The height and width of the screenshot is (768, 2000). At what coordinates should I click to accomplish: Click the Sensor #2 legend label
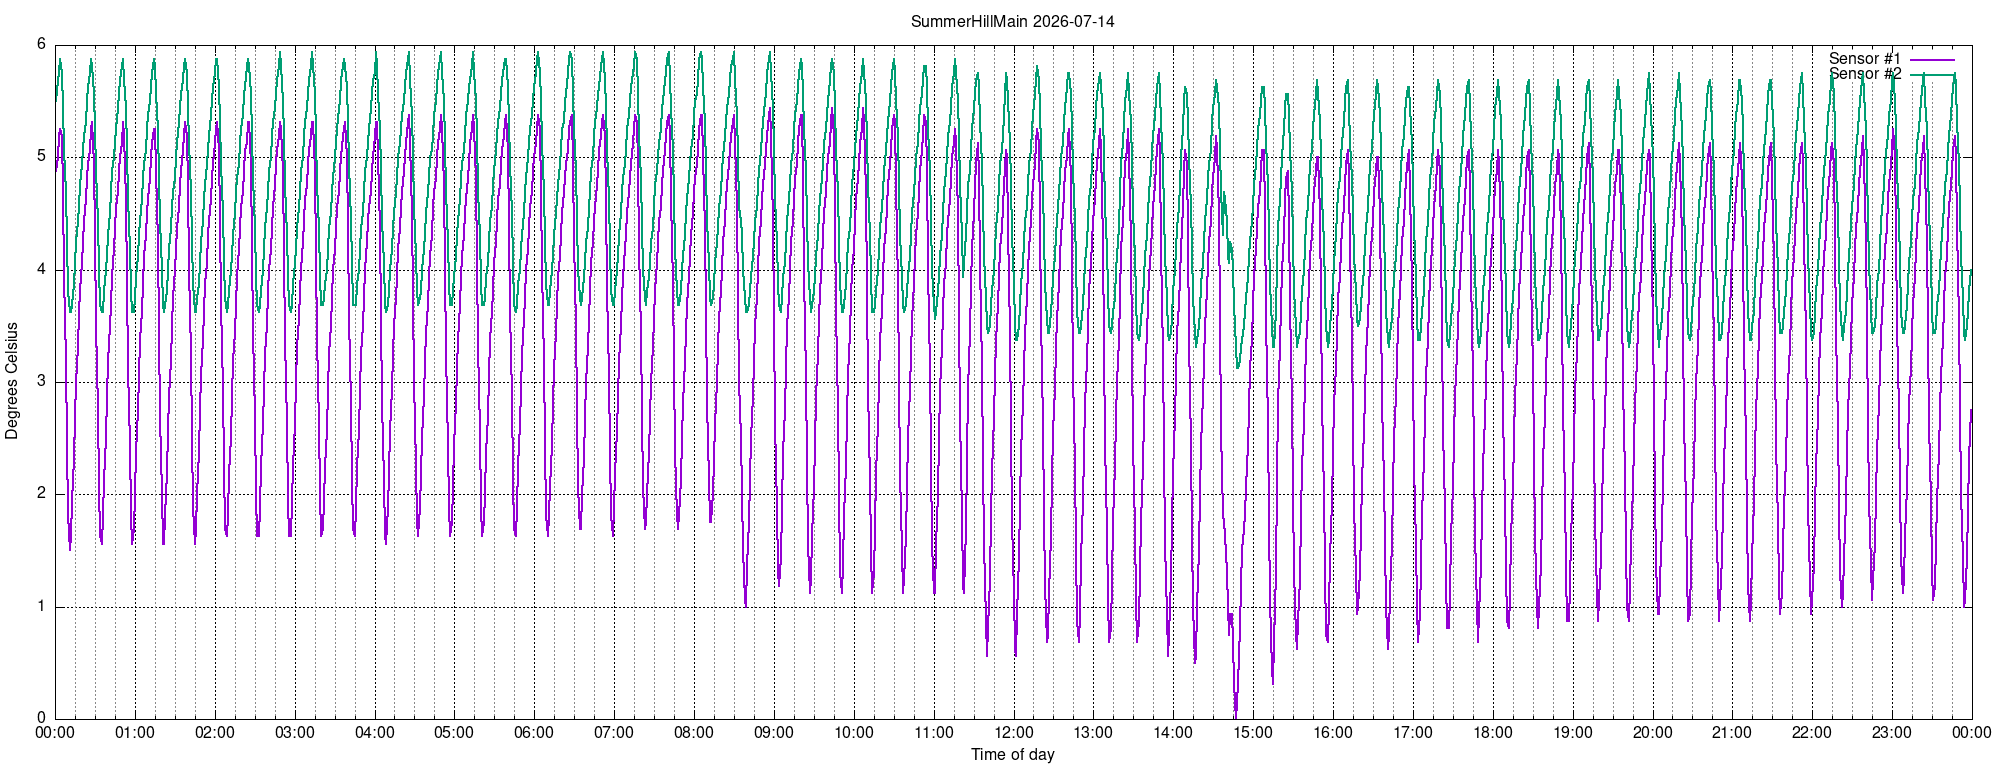[x=1865, y=74]
